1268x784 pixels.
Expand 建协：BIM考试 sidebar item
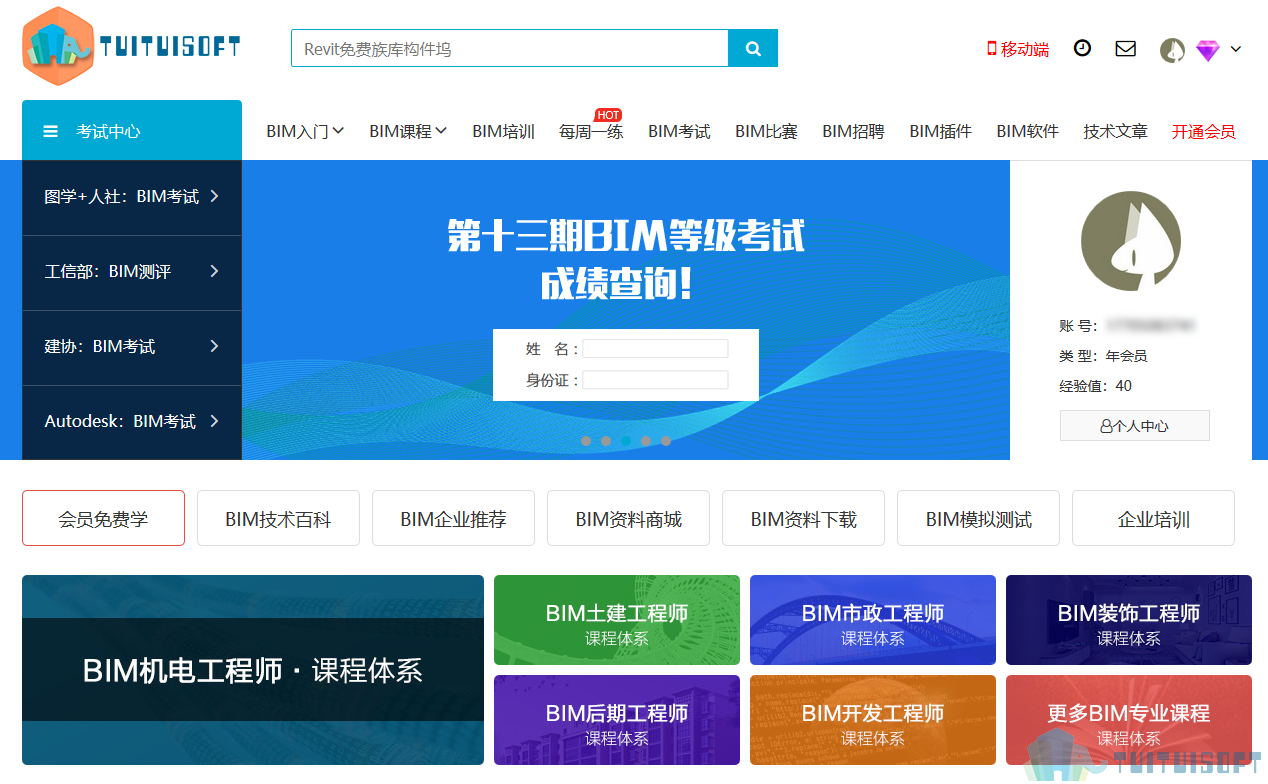coord(132,347)
